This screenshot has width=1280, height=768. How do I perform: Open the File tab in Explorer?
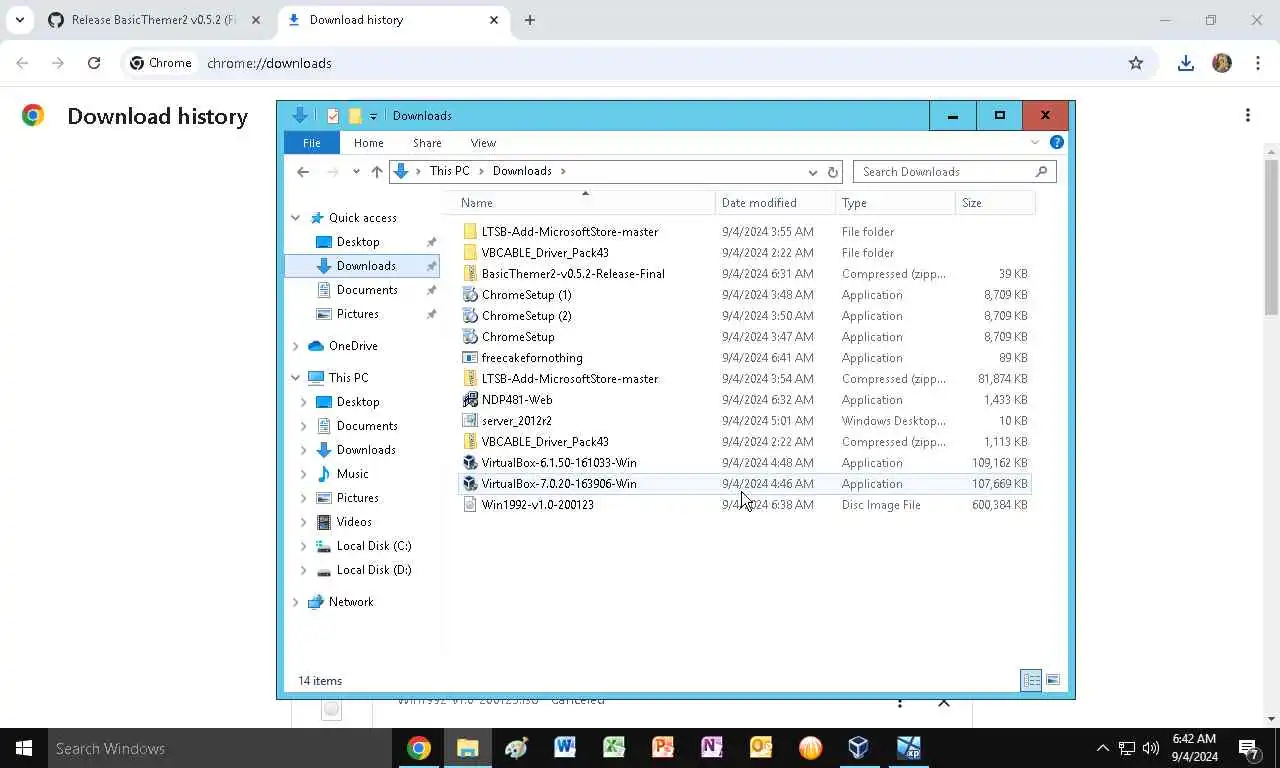click(x=312, y=143)
